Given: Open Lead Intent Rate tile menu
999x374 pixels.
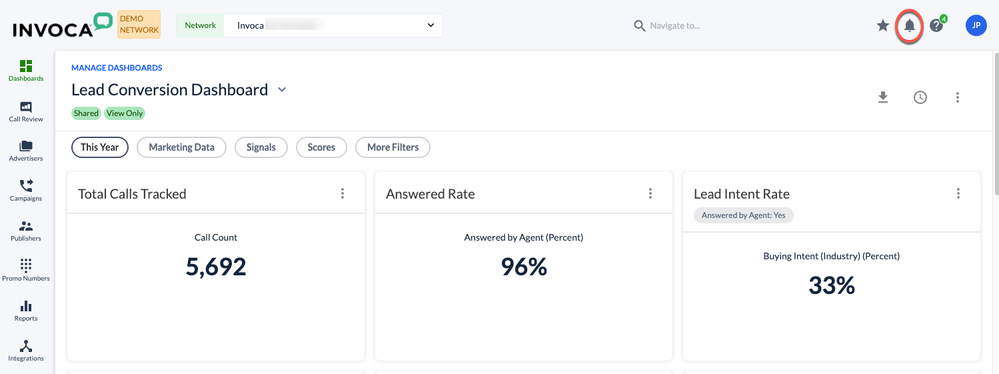Looking at the screenshot, I should 958,193.
